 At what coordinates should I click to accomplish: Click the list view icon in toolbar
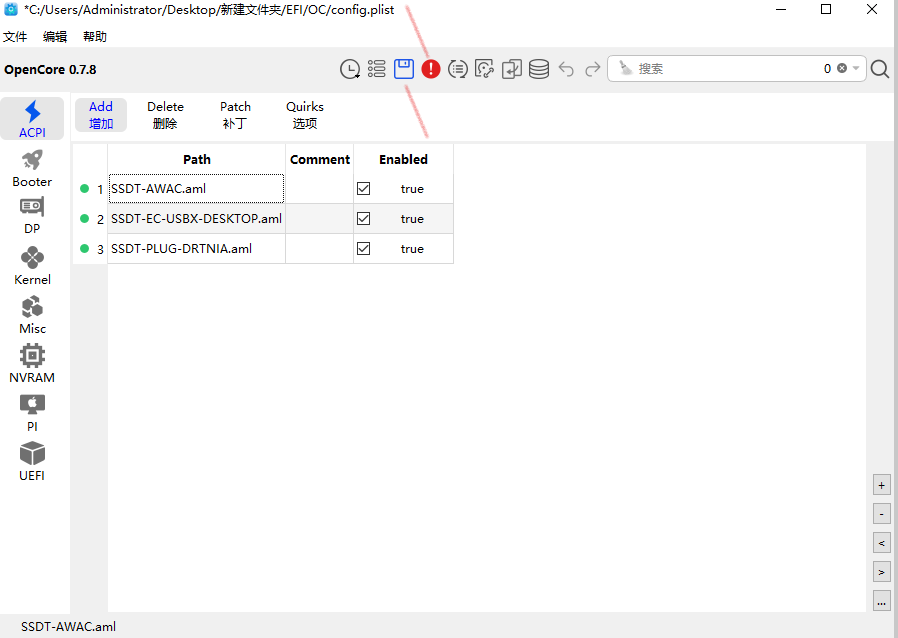pyautogui.click(x=376, y=69)
